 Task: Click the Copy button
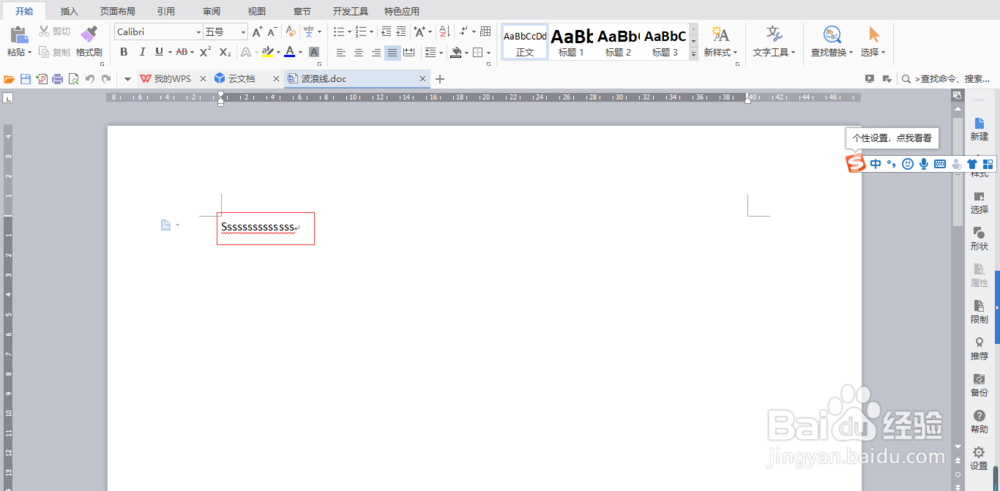tap(54, 52)
